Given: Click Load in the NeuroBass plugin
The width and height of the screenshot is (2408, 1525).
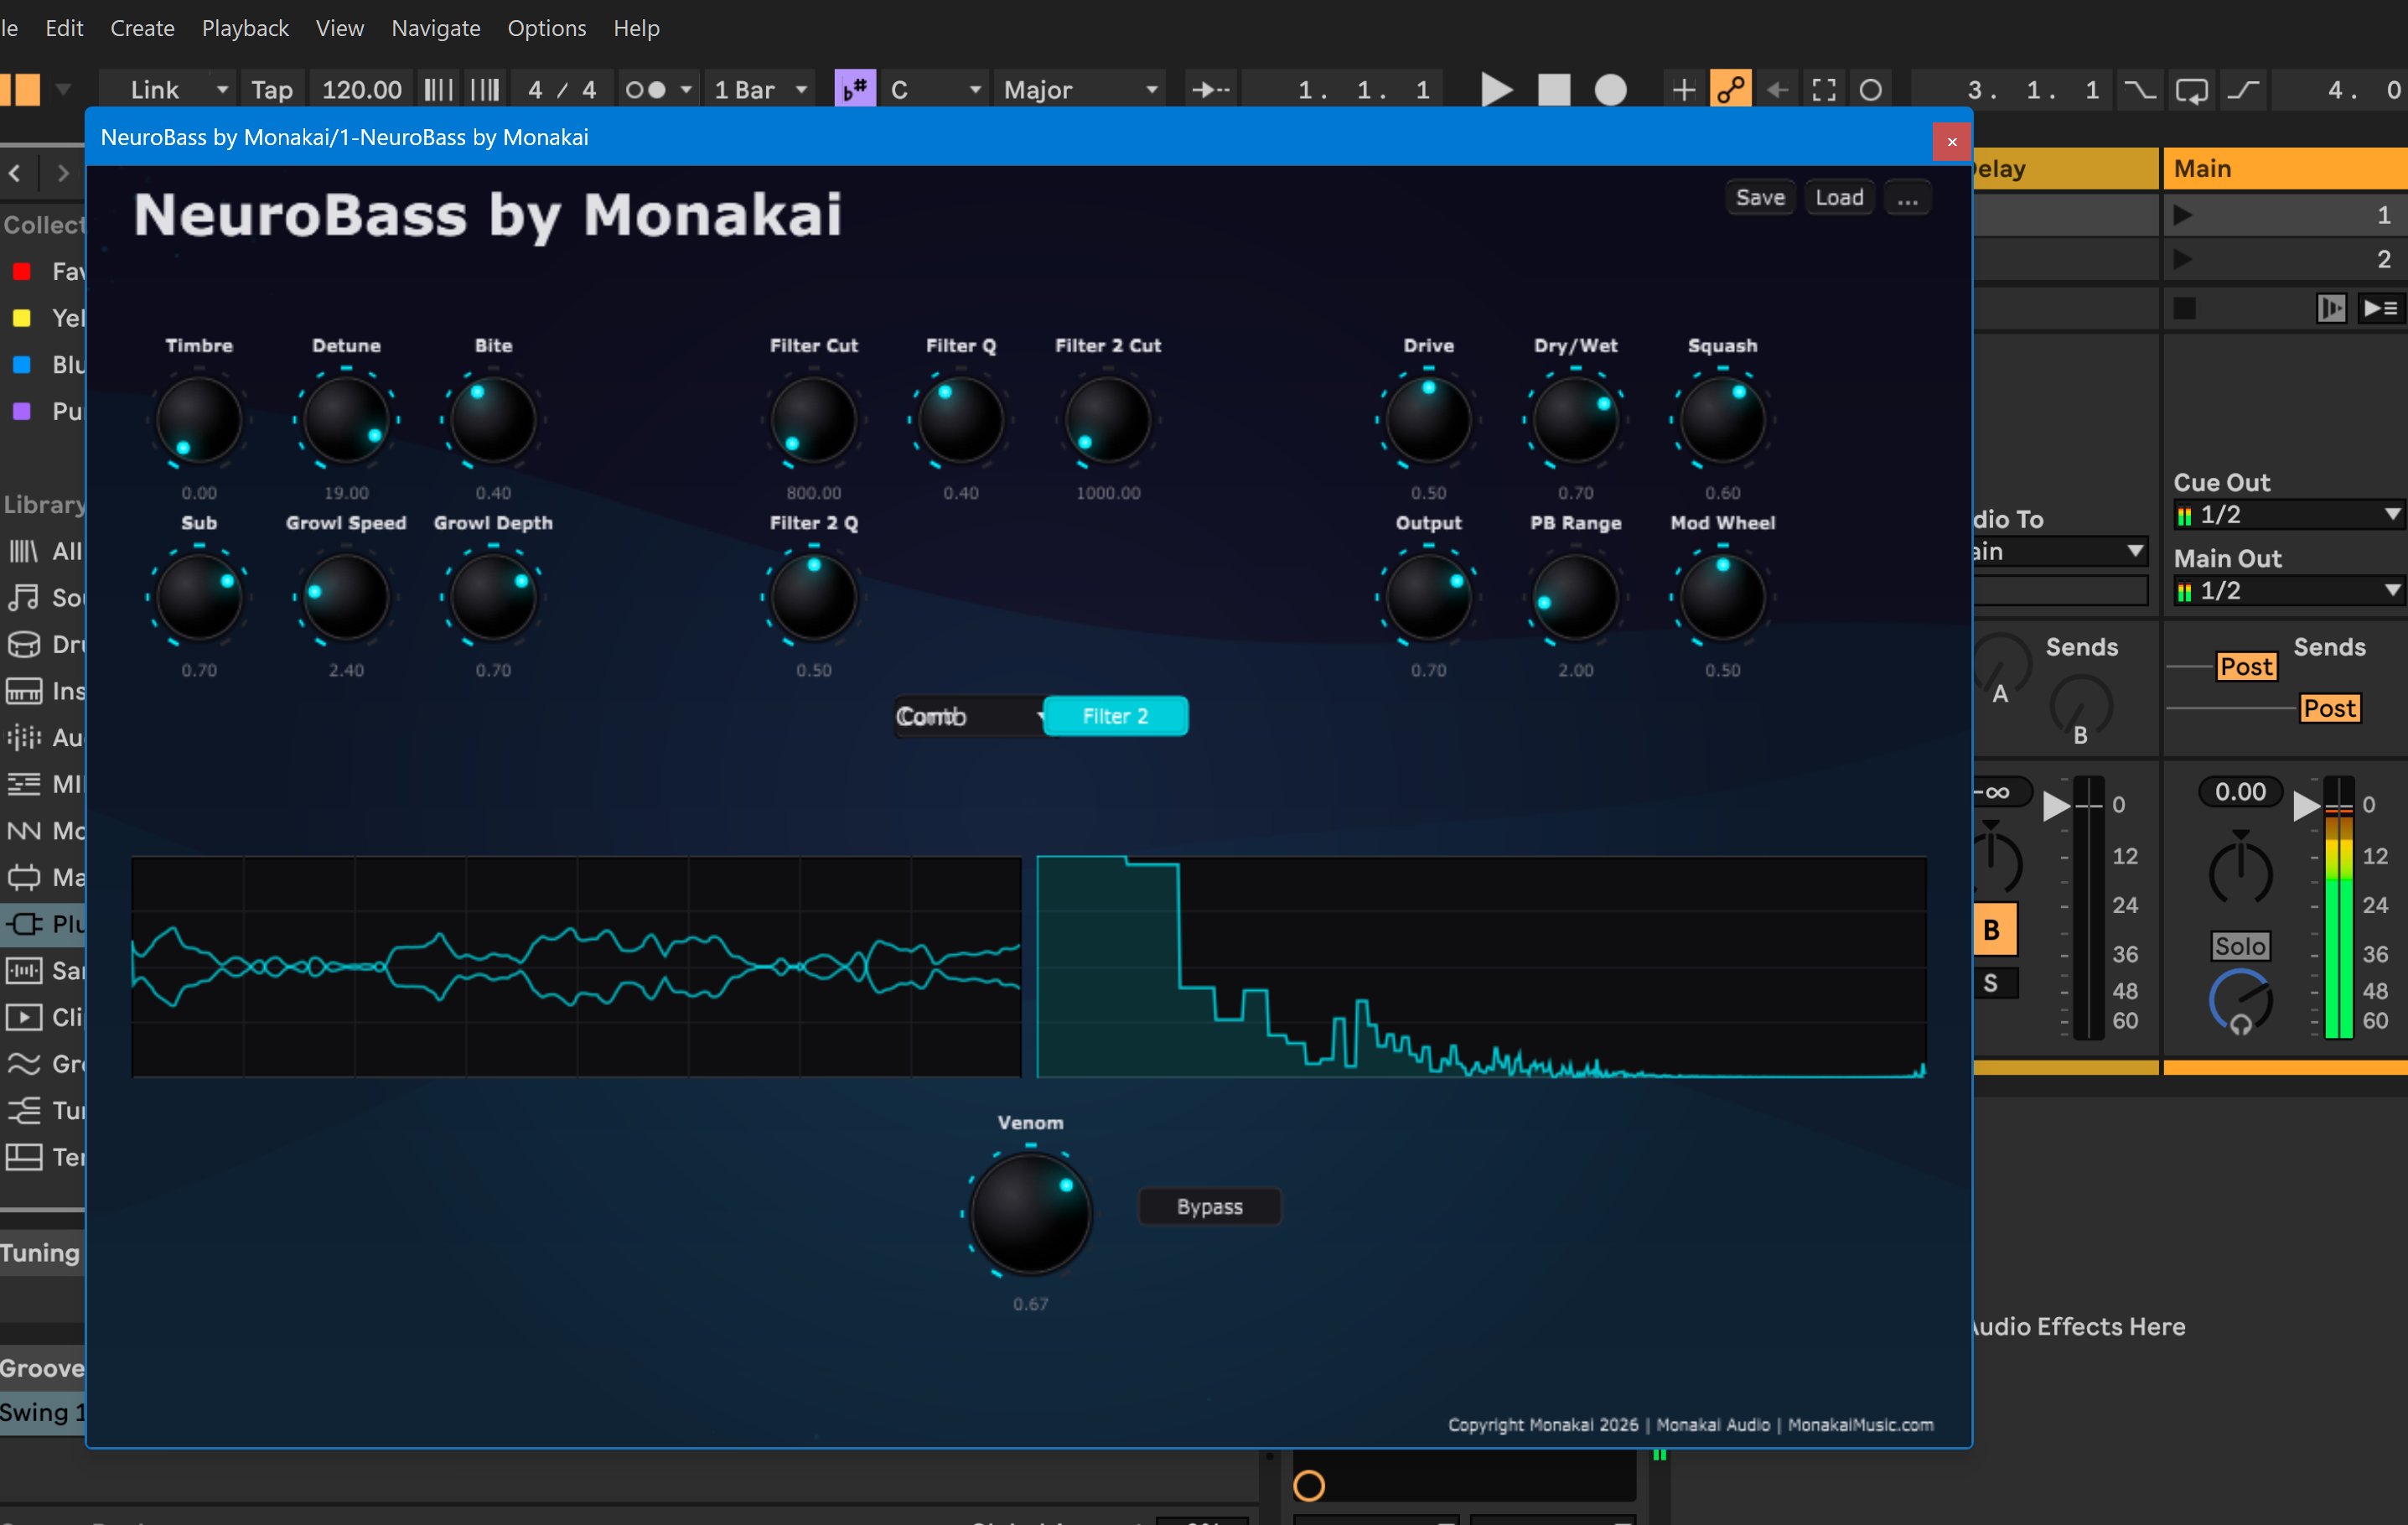Looking at the screenshot, I should coord(1839,198).
